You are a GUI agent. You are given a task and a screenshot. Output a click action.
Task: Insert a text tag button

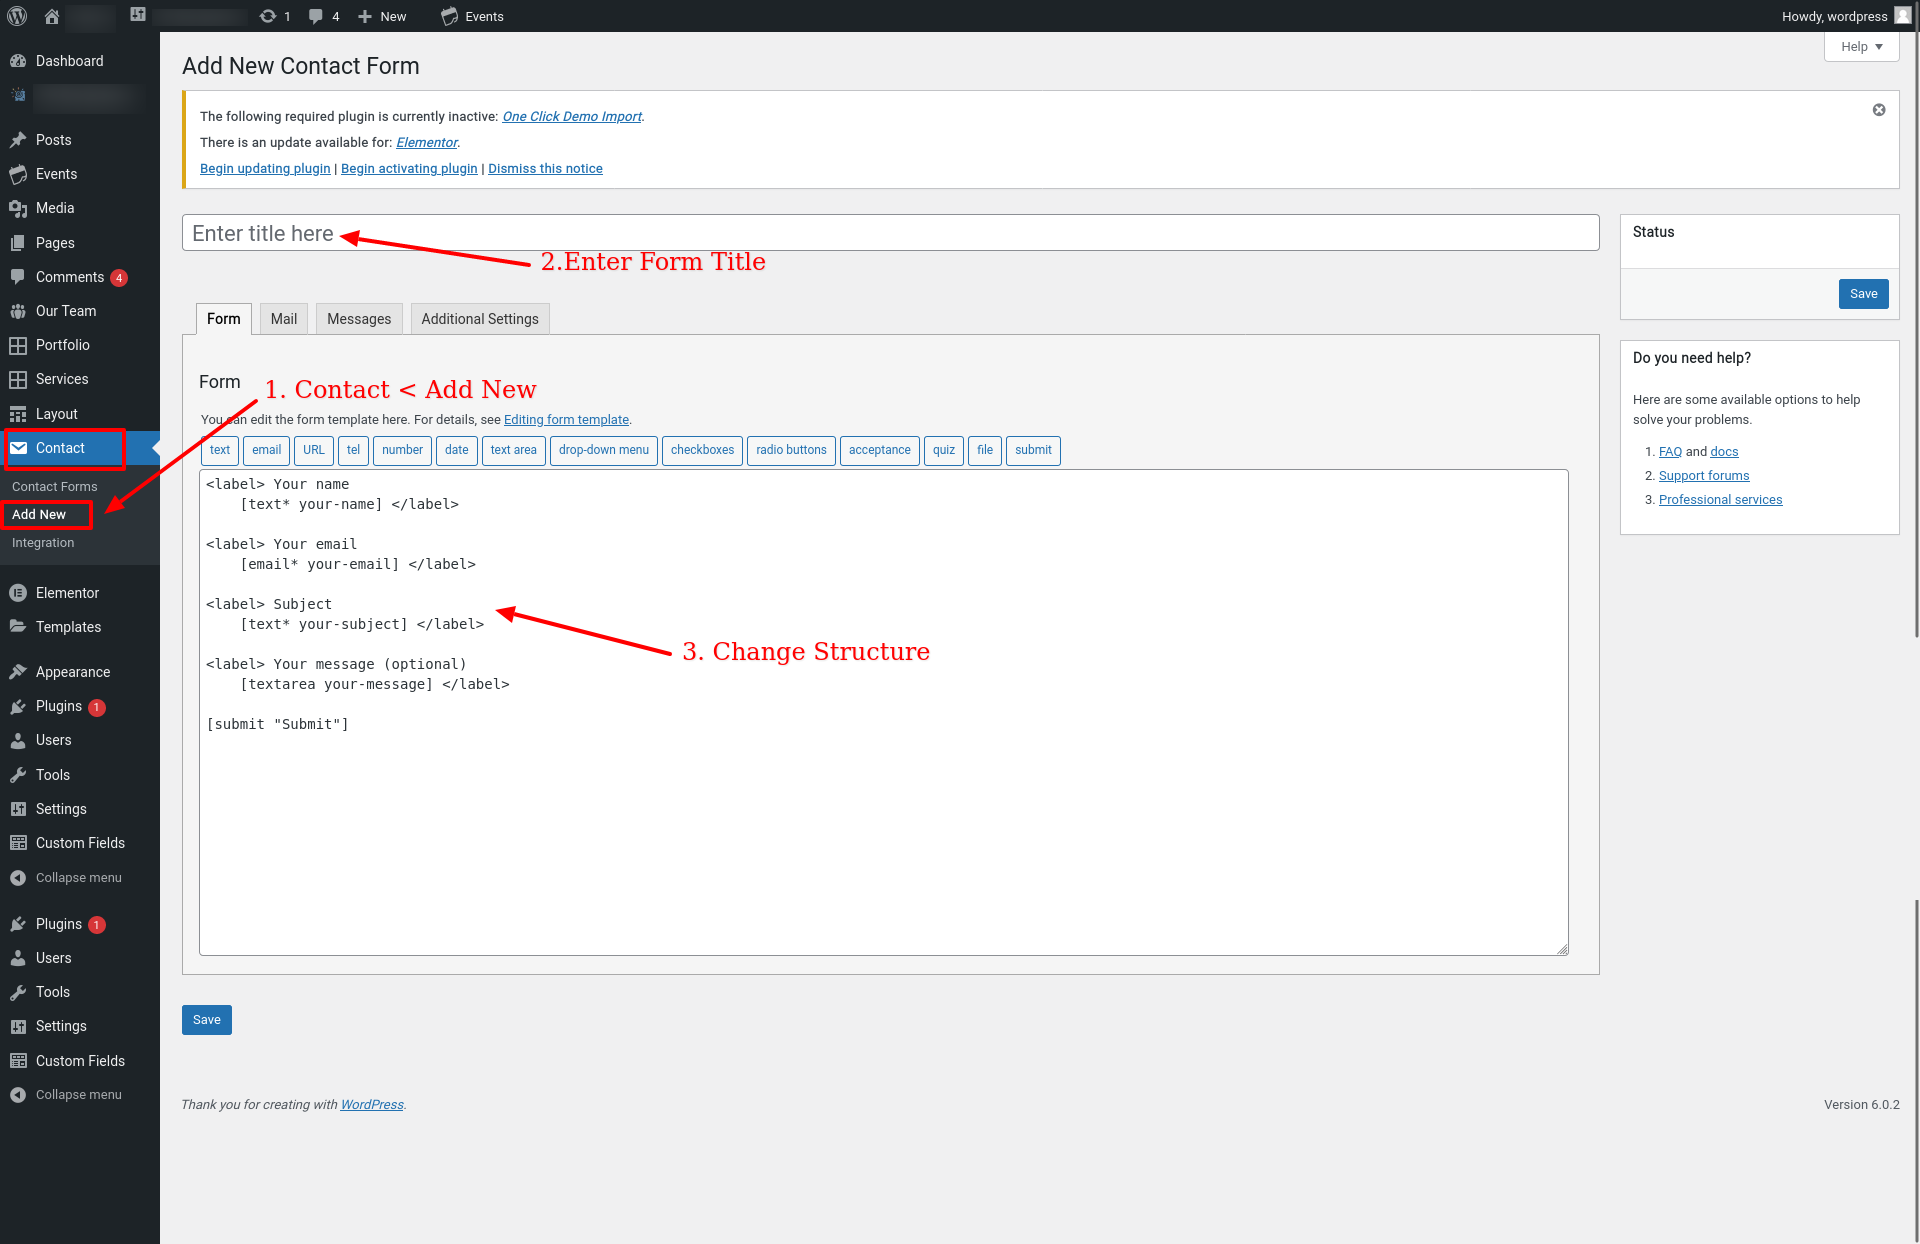220,450
